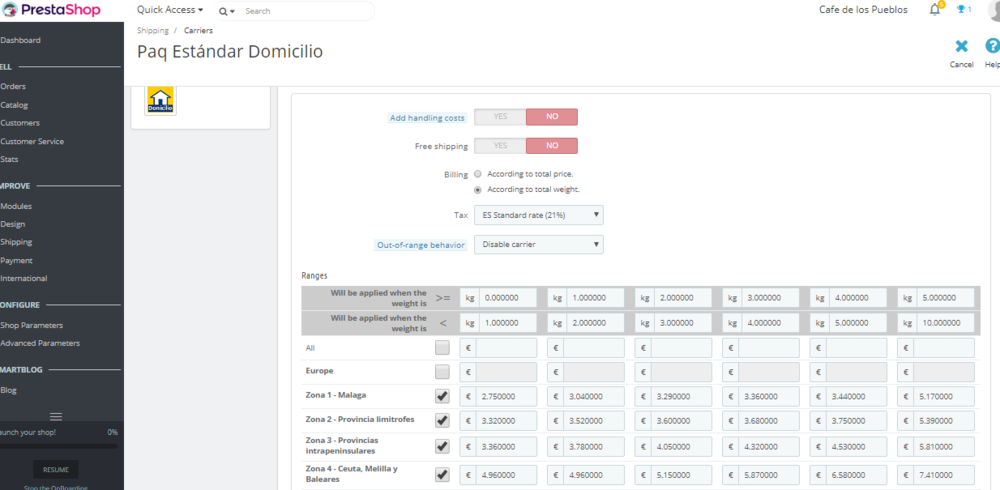Uncheck Zona 3 - Provincias intrapeninsulares checkbox
Image resolution: width=1000 pixels, height=490 pixels.
pos(442,446)
